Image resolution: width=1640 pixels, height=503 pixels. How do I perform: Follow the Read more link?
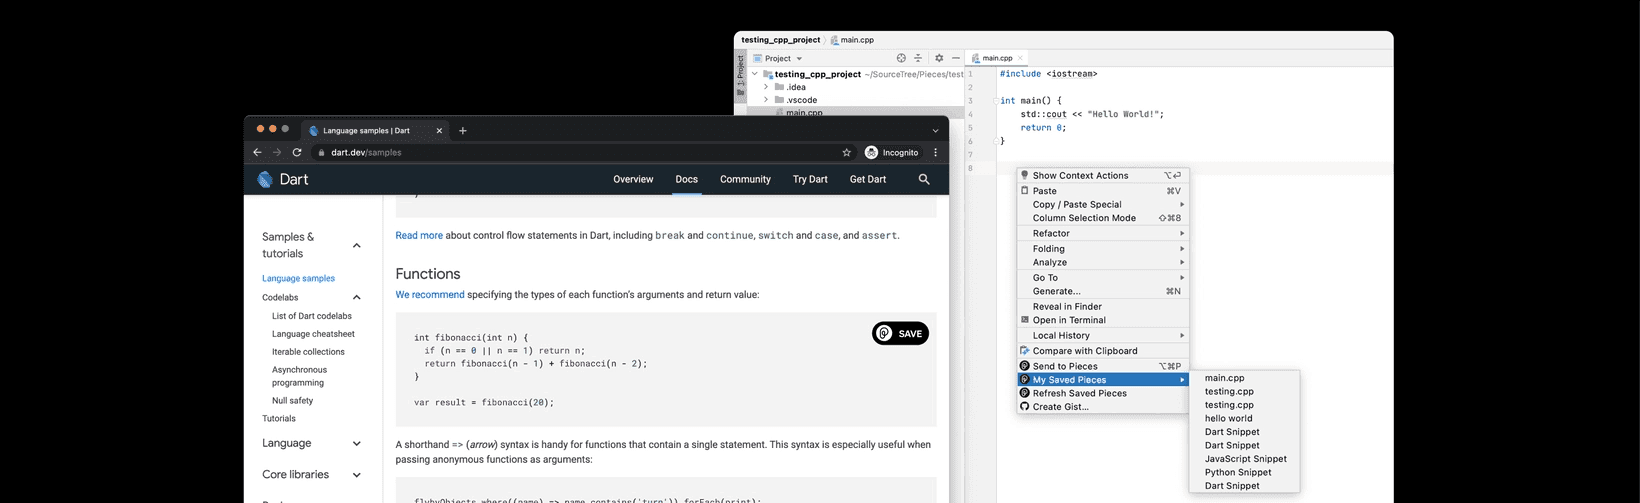pyautogui.click(x=419, y=236)
